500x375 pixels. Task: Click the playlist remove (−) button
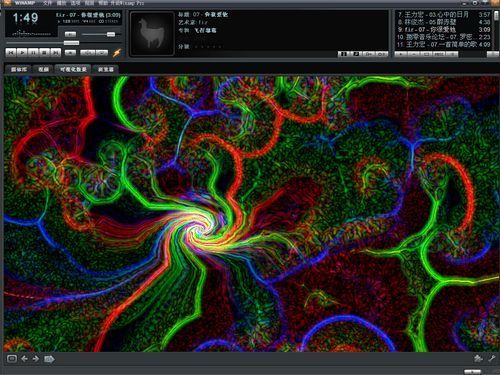pyautogui.click(x=414, y=54)
